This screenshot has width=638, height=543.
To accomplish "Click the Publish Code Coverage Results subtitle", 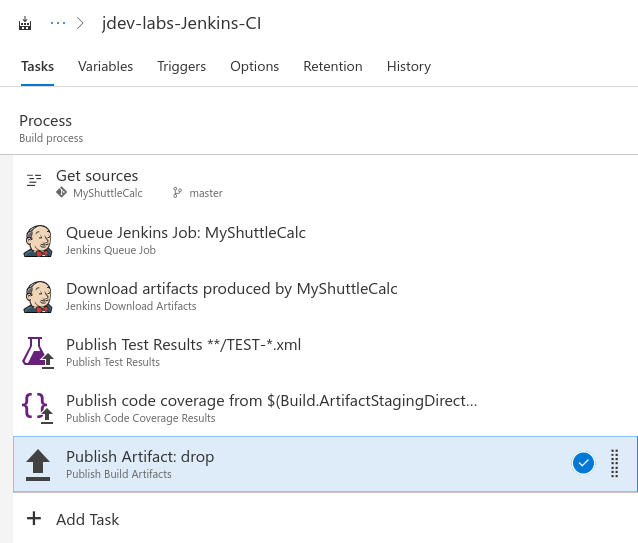I will 140,418.
